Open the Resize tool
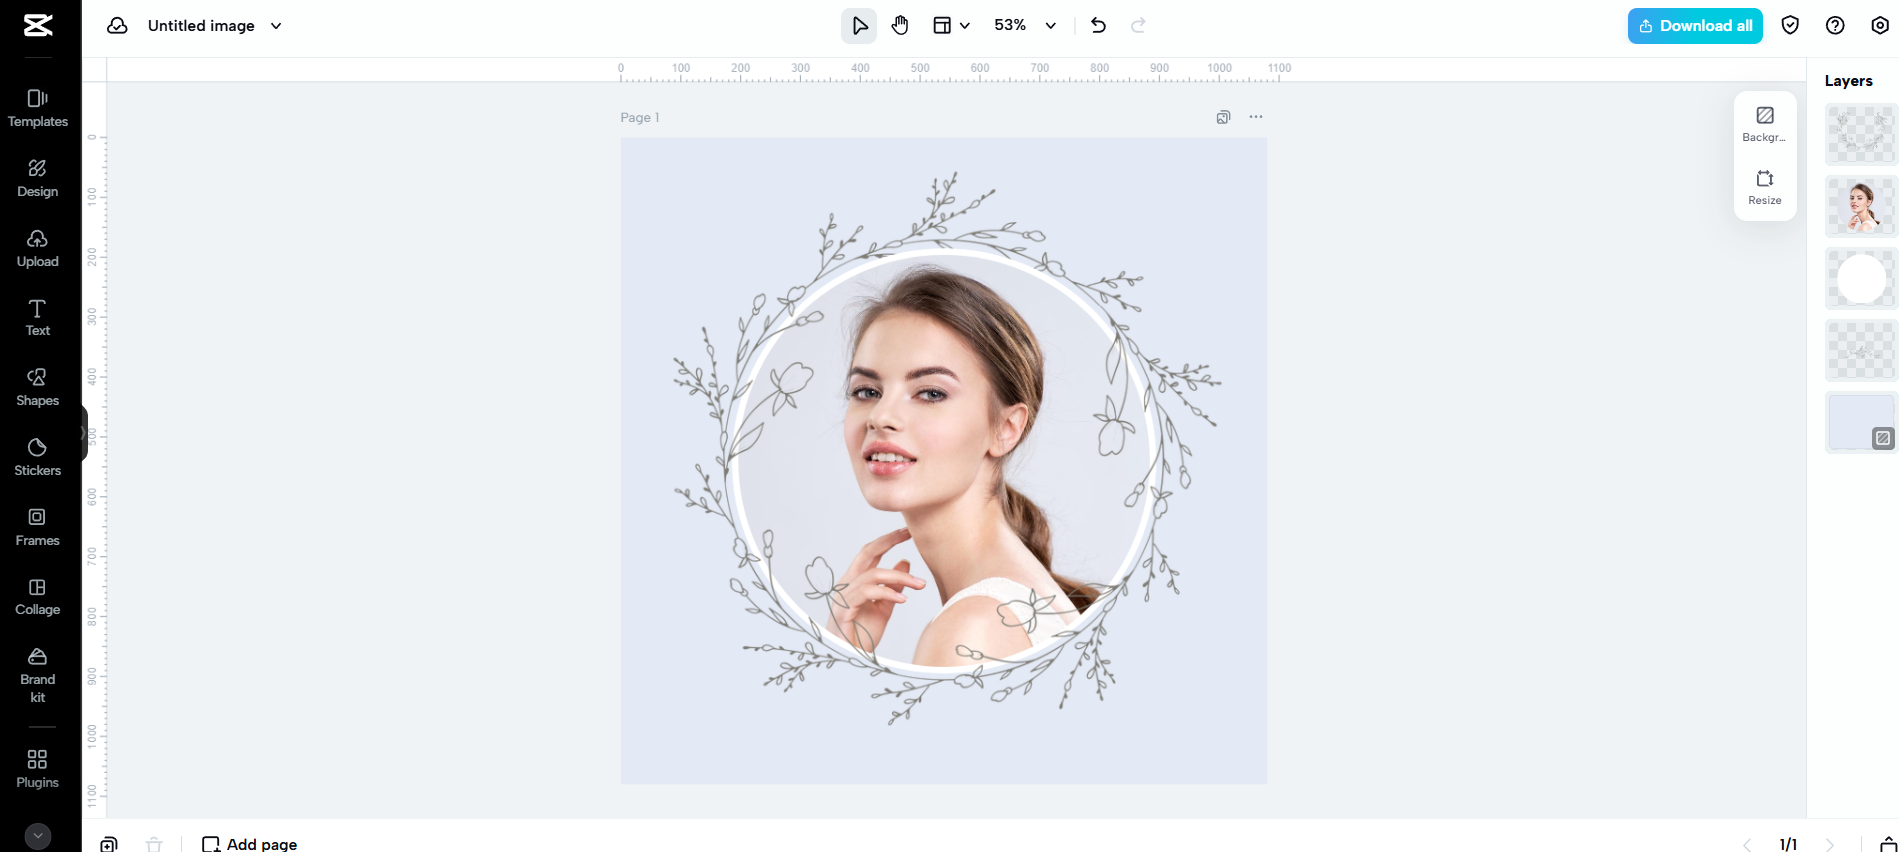 pyautogui.click(x=1765, y=187)
